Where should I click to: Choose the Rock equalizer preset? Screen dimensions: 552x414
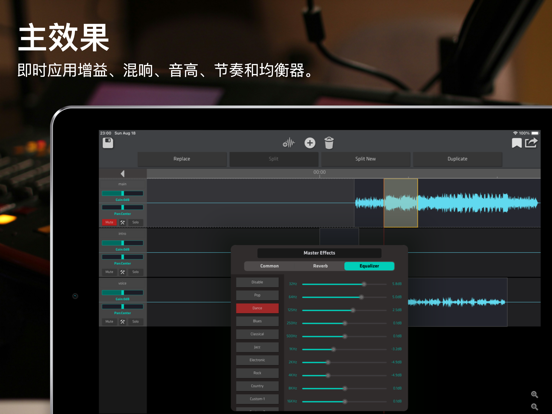click(257, 373)
